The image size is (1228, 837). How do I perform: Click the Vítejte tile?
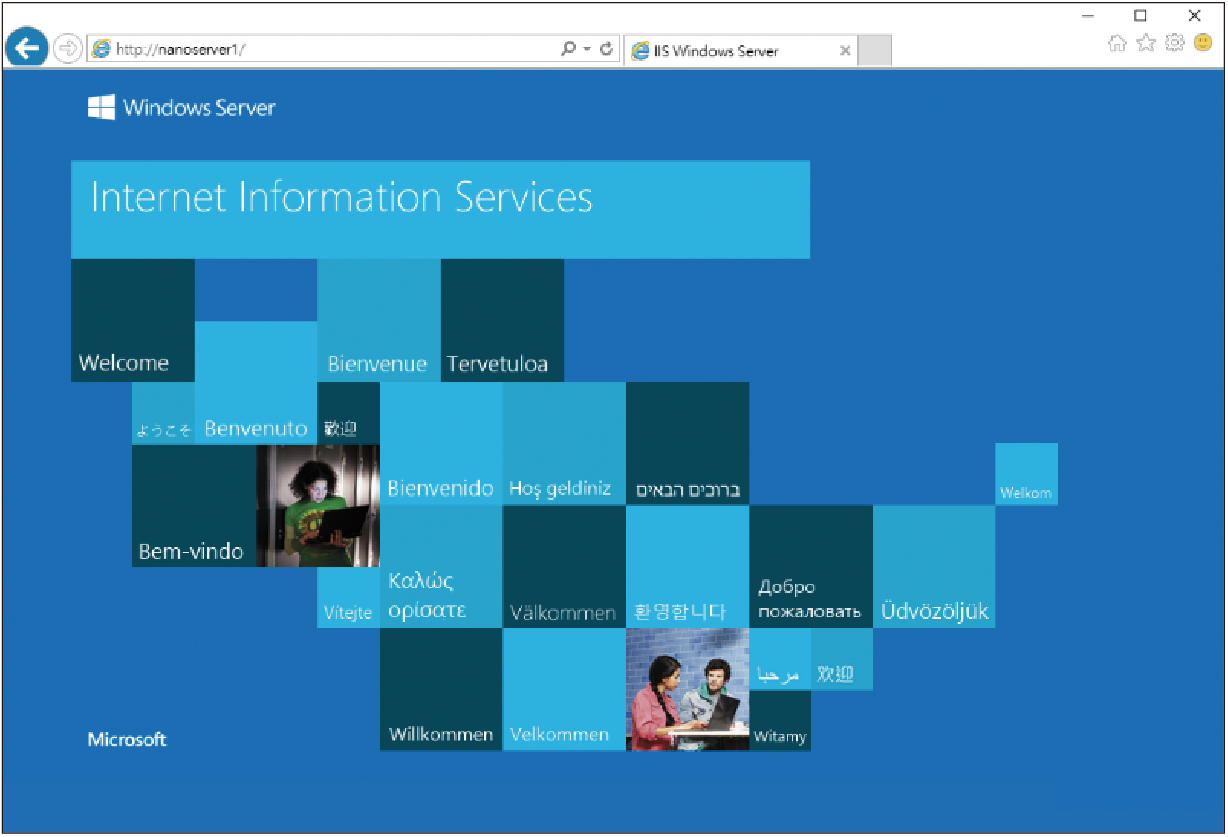(349, 598)
